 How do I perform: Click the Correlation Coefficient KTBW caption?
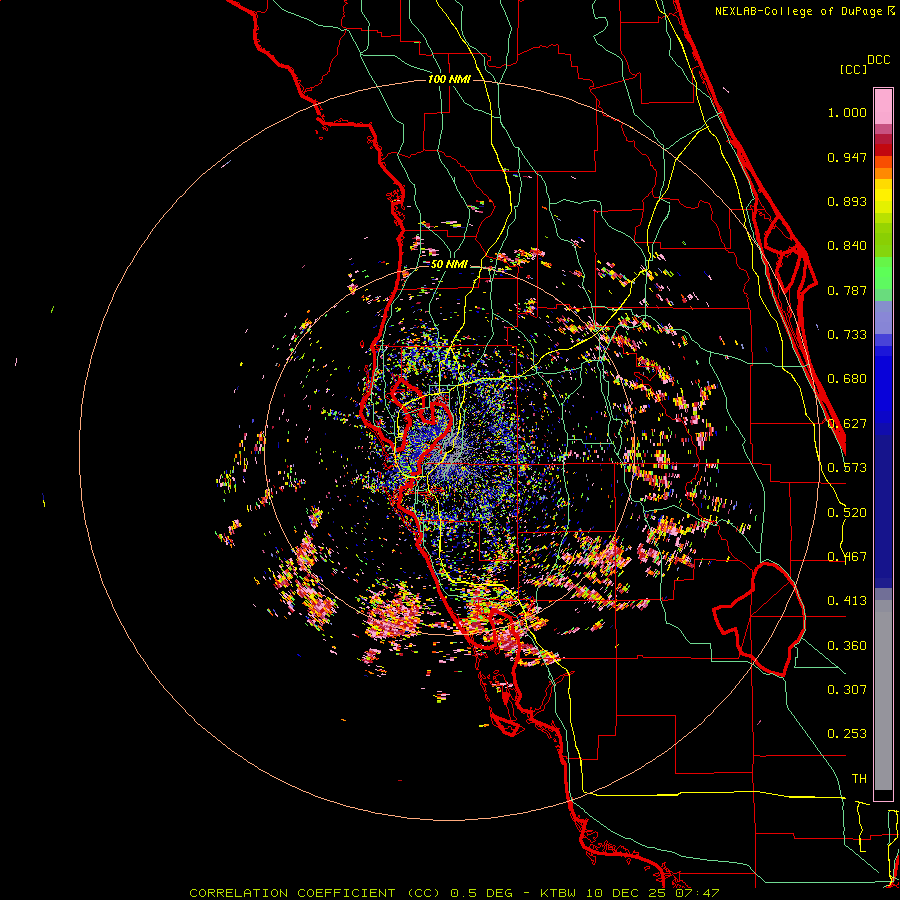pyautogui.click(x=454, y=893)
